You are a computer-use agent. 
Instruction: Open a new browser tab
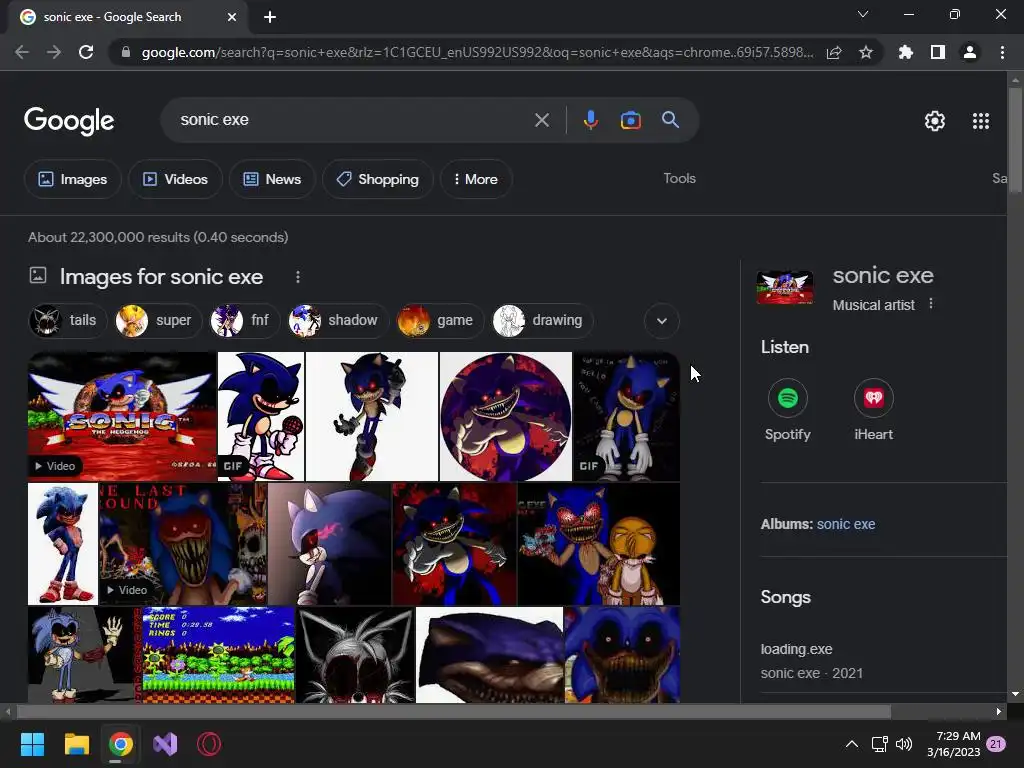(x=270, y=17)
